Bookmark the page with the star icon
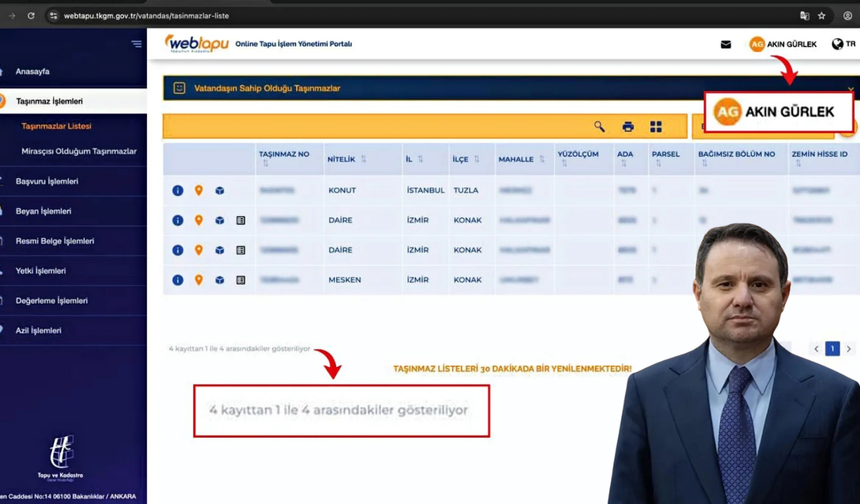Viewport: 860px width, 504px height. click(x=822, y=16)
